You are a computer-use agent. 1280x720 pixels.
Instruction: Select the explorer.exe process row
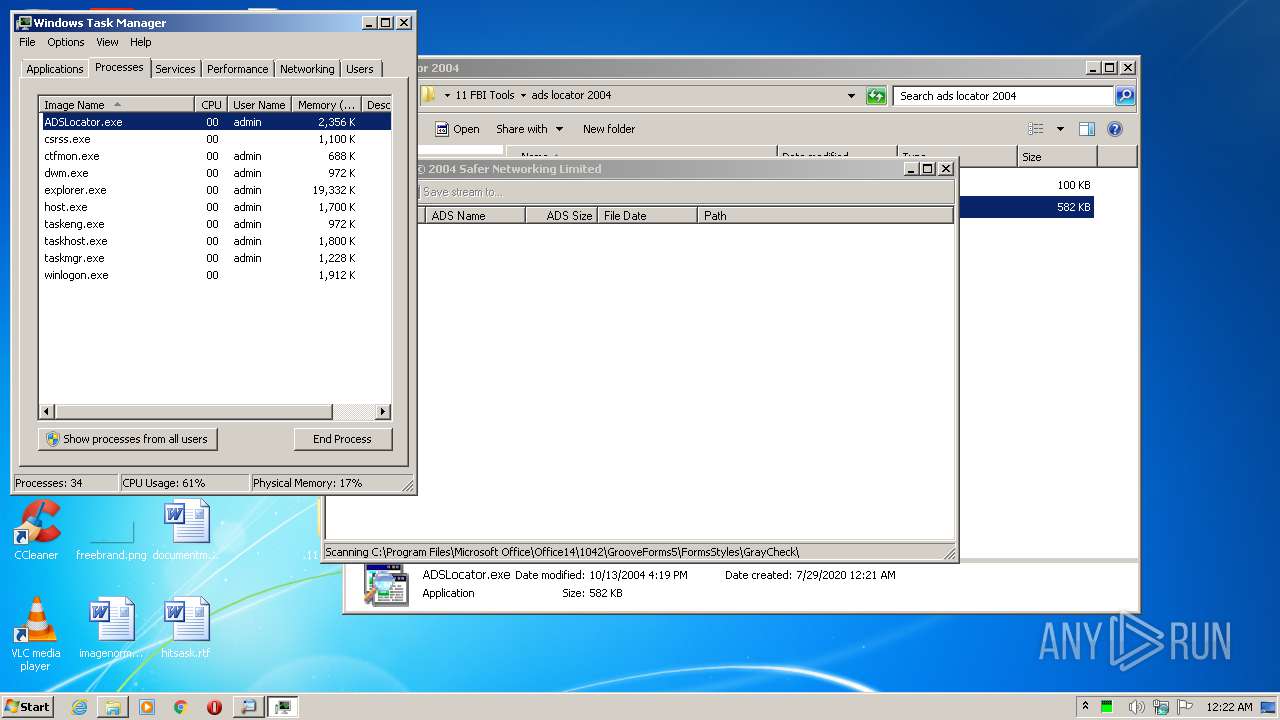(x=216, y=190)
